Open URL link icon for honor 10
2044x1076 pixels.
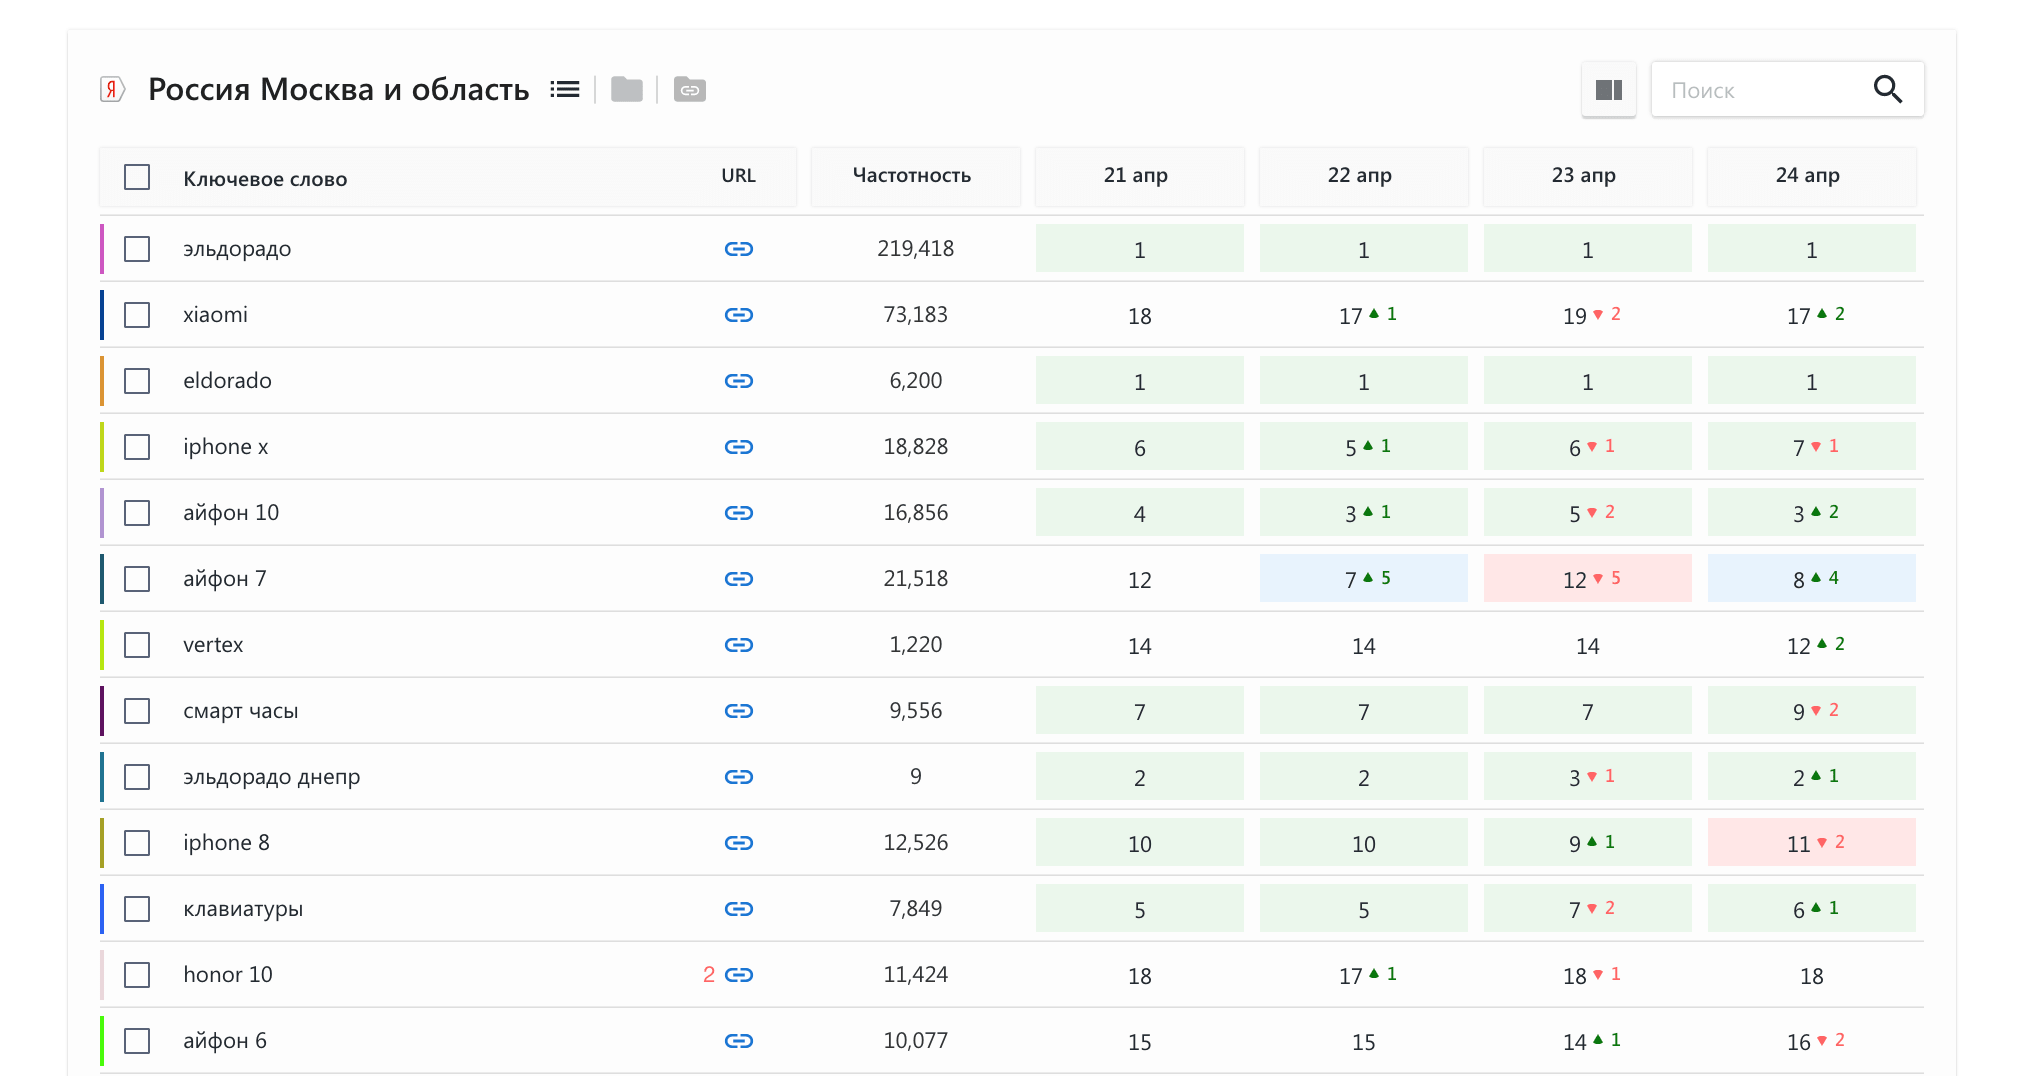click(x=739, y=975)
